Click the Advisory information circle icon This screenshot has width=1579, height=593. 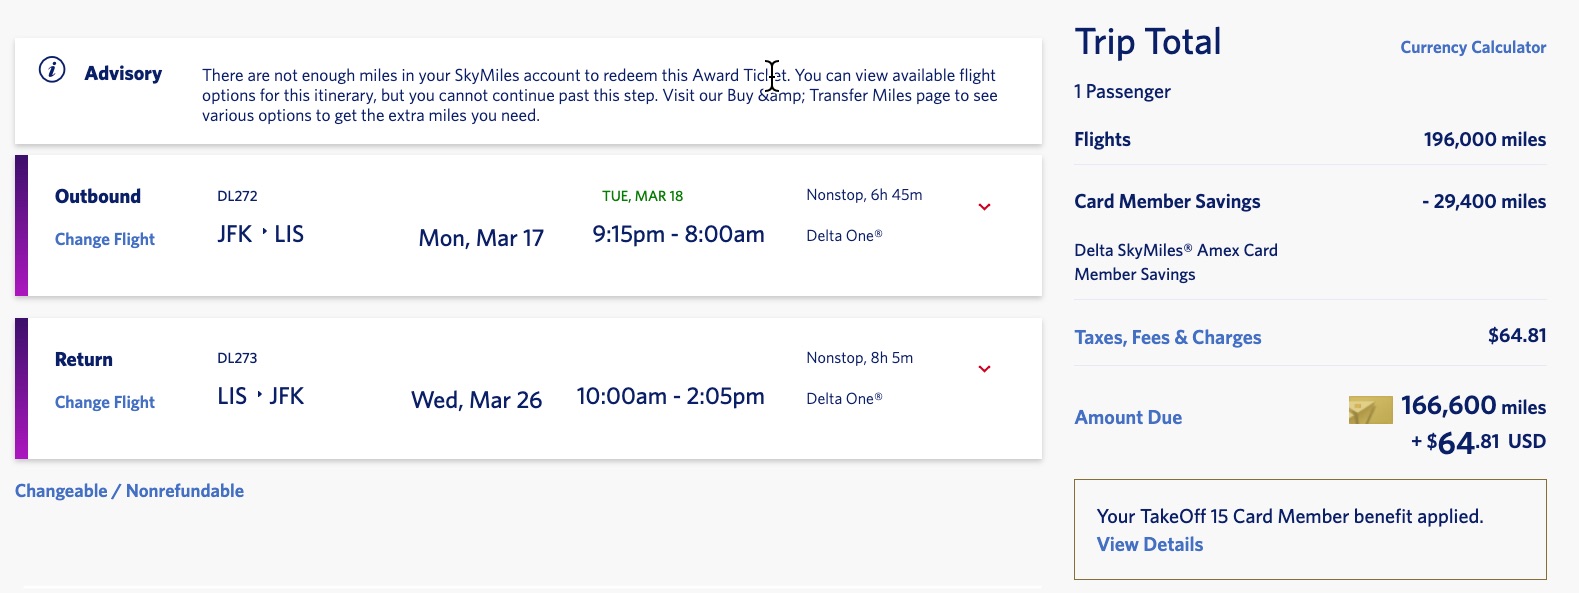[50, 70]
